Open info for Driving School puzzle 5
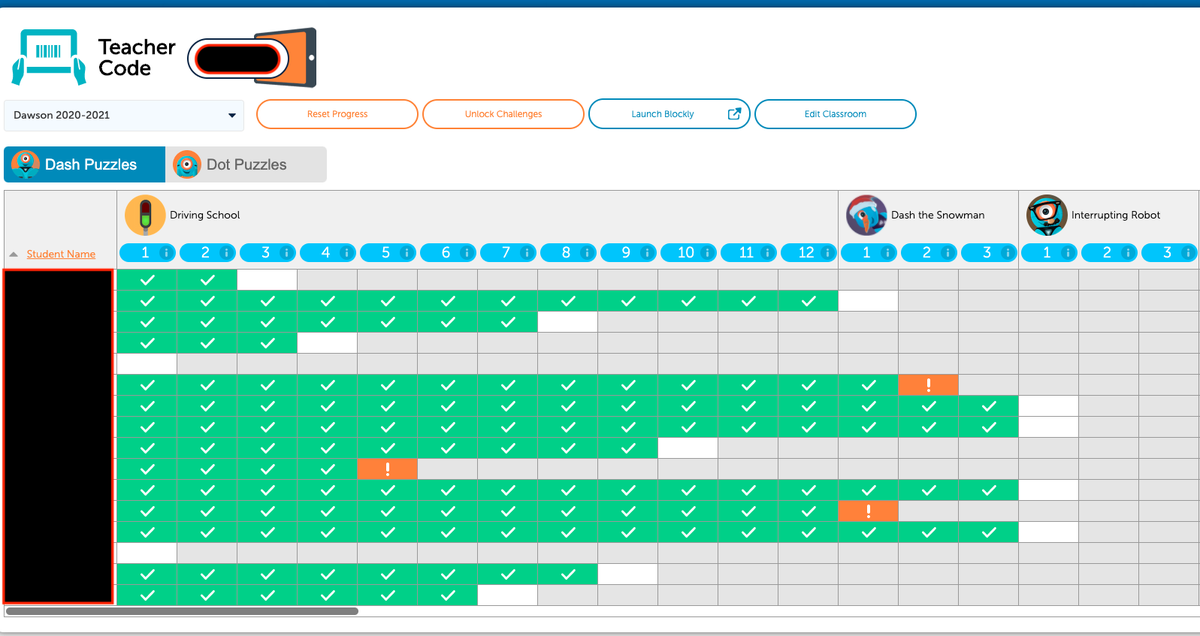Image resolution: width=1200 pixels, height=636 pixels. [406, 253]
